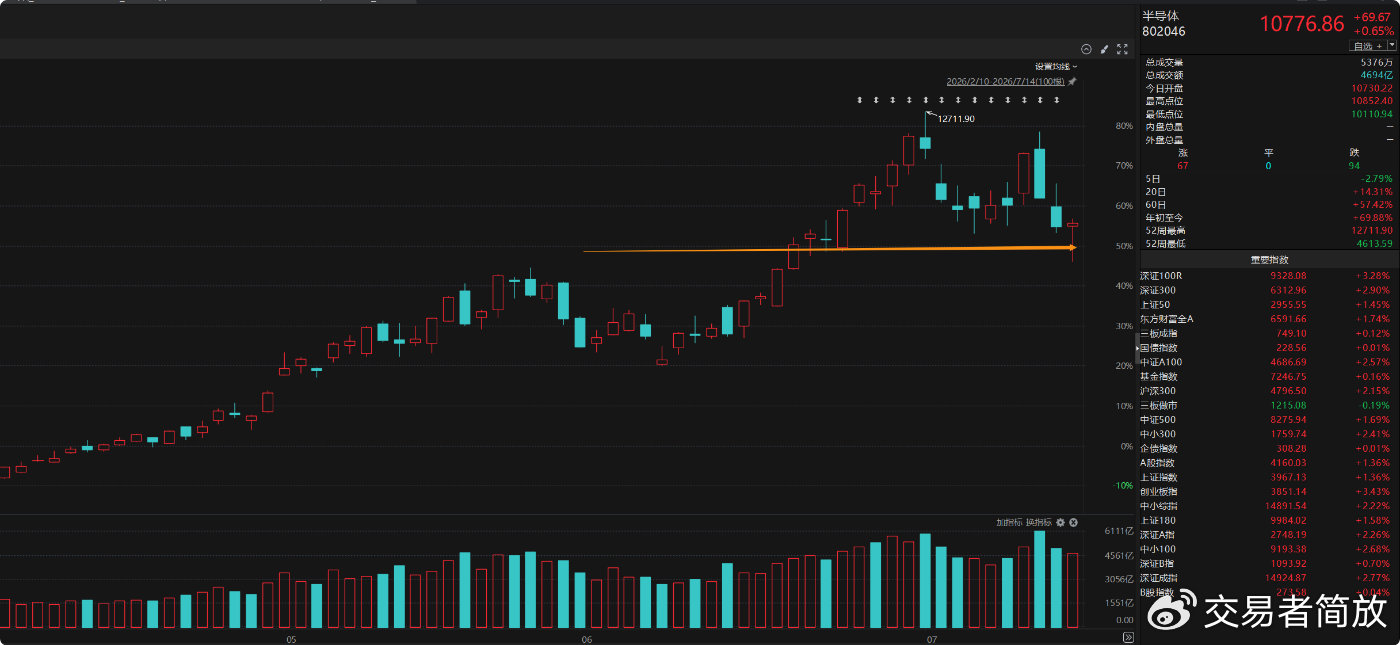The image size is (1400, 645).
Task: Click the orange horizontal support line
Action: [x=830, y=249]
